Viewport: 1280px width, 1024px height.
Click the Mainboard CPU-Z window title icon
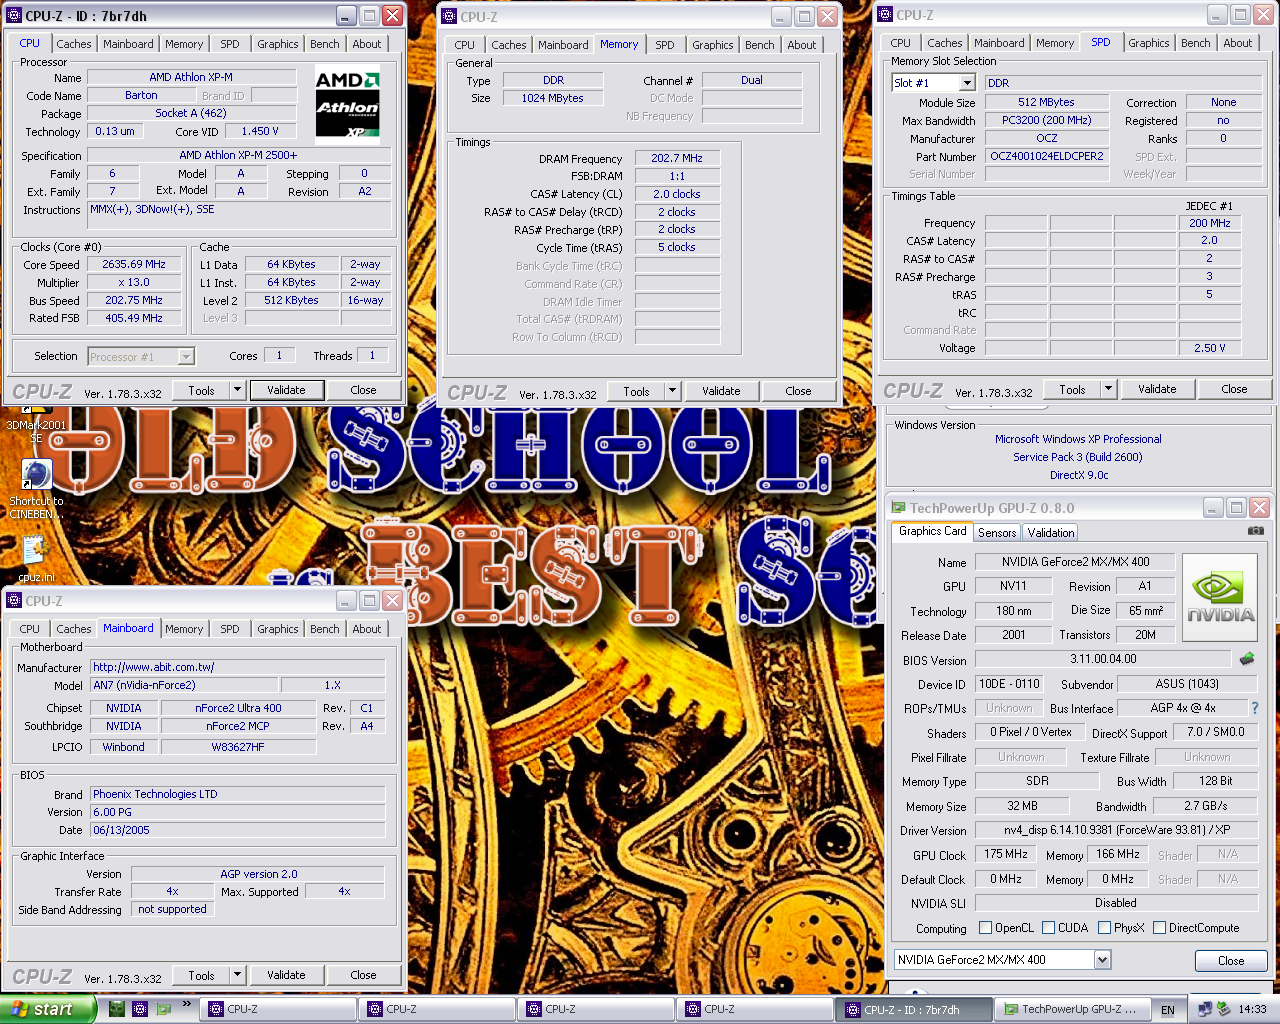tap(14, 601)
